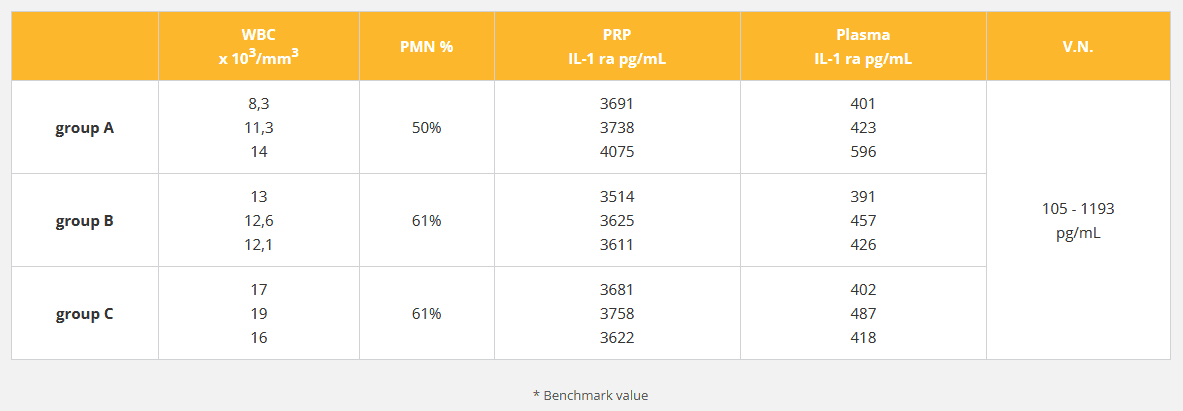This screenshot has width=1183, height=411.
Task: Select the PRP value 4075
Action: click(617, 152)
